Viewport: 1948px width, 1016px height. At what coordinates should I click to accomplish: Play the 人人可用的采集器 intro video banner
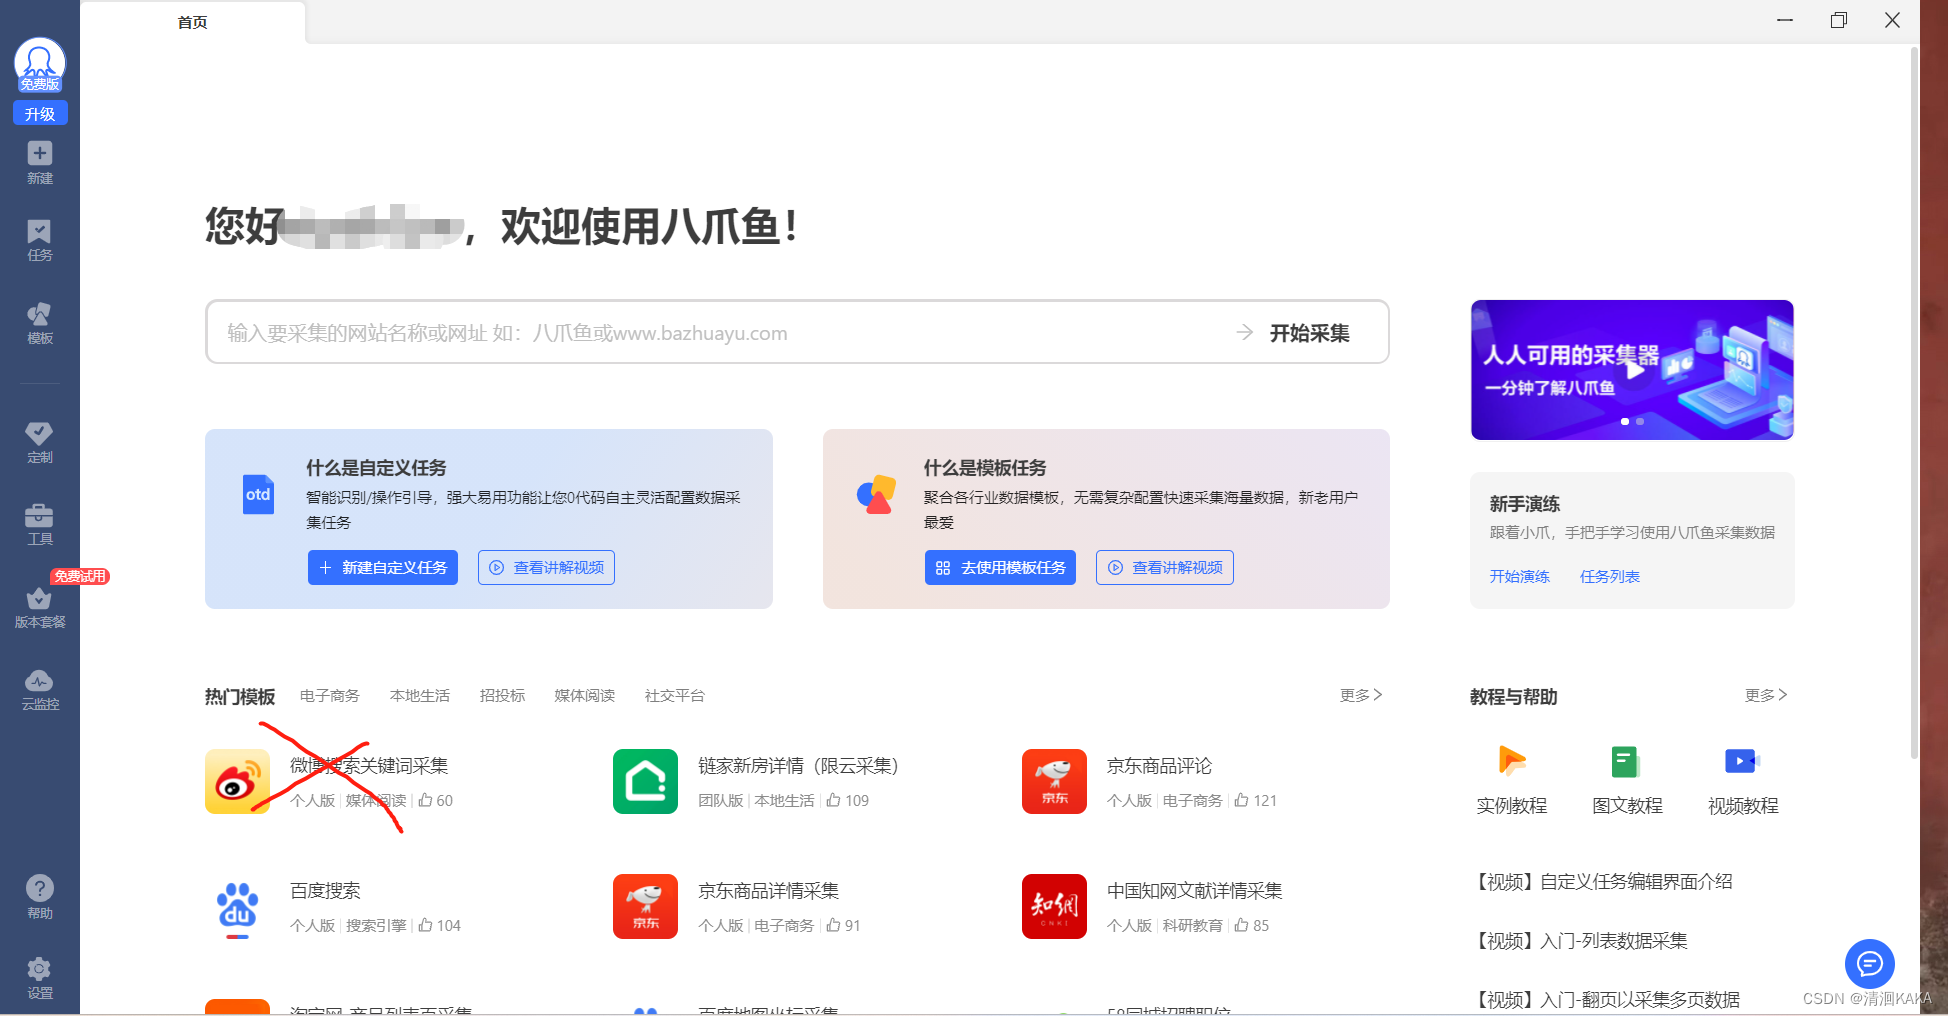coord(1632,370)
